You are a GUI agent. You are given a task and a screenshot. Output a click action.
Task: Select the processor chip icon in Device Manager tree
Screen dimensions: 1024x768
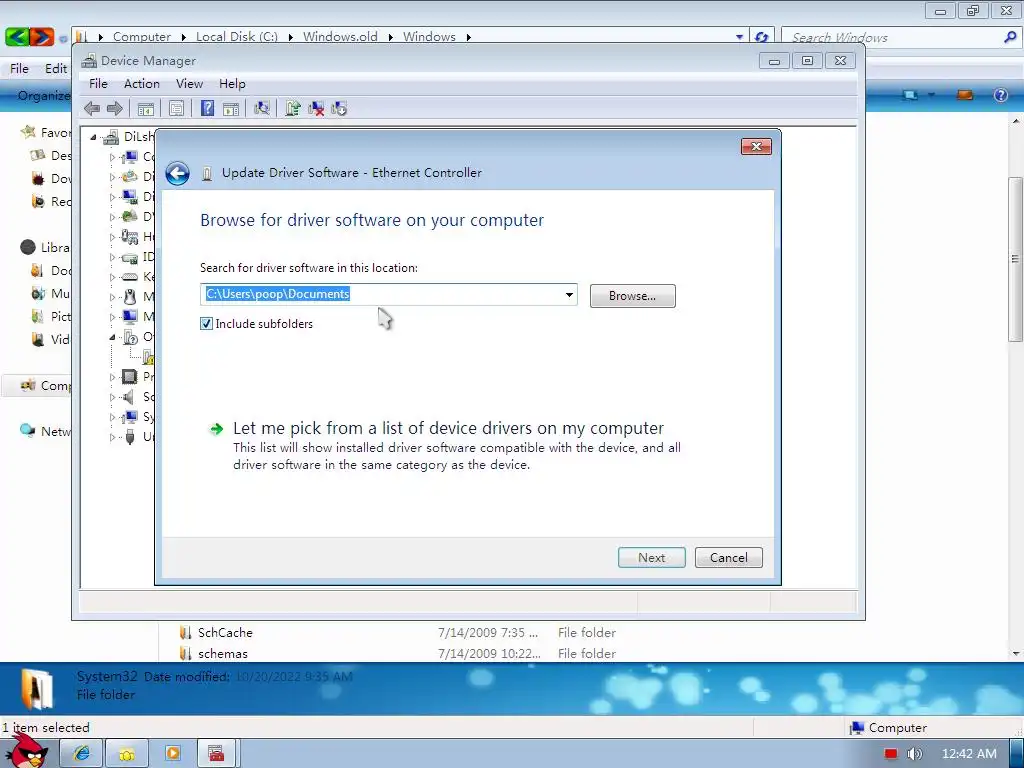130,377
